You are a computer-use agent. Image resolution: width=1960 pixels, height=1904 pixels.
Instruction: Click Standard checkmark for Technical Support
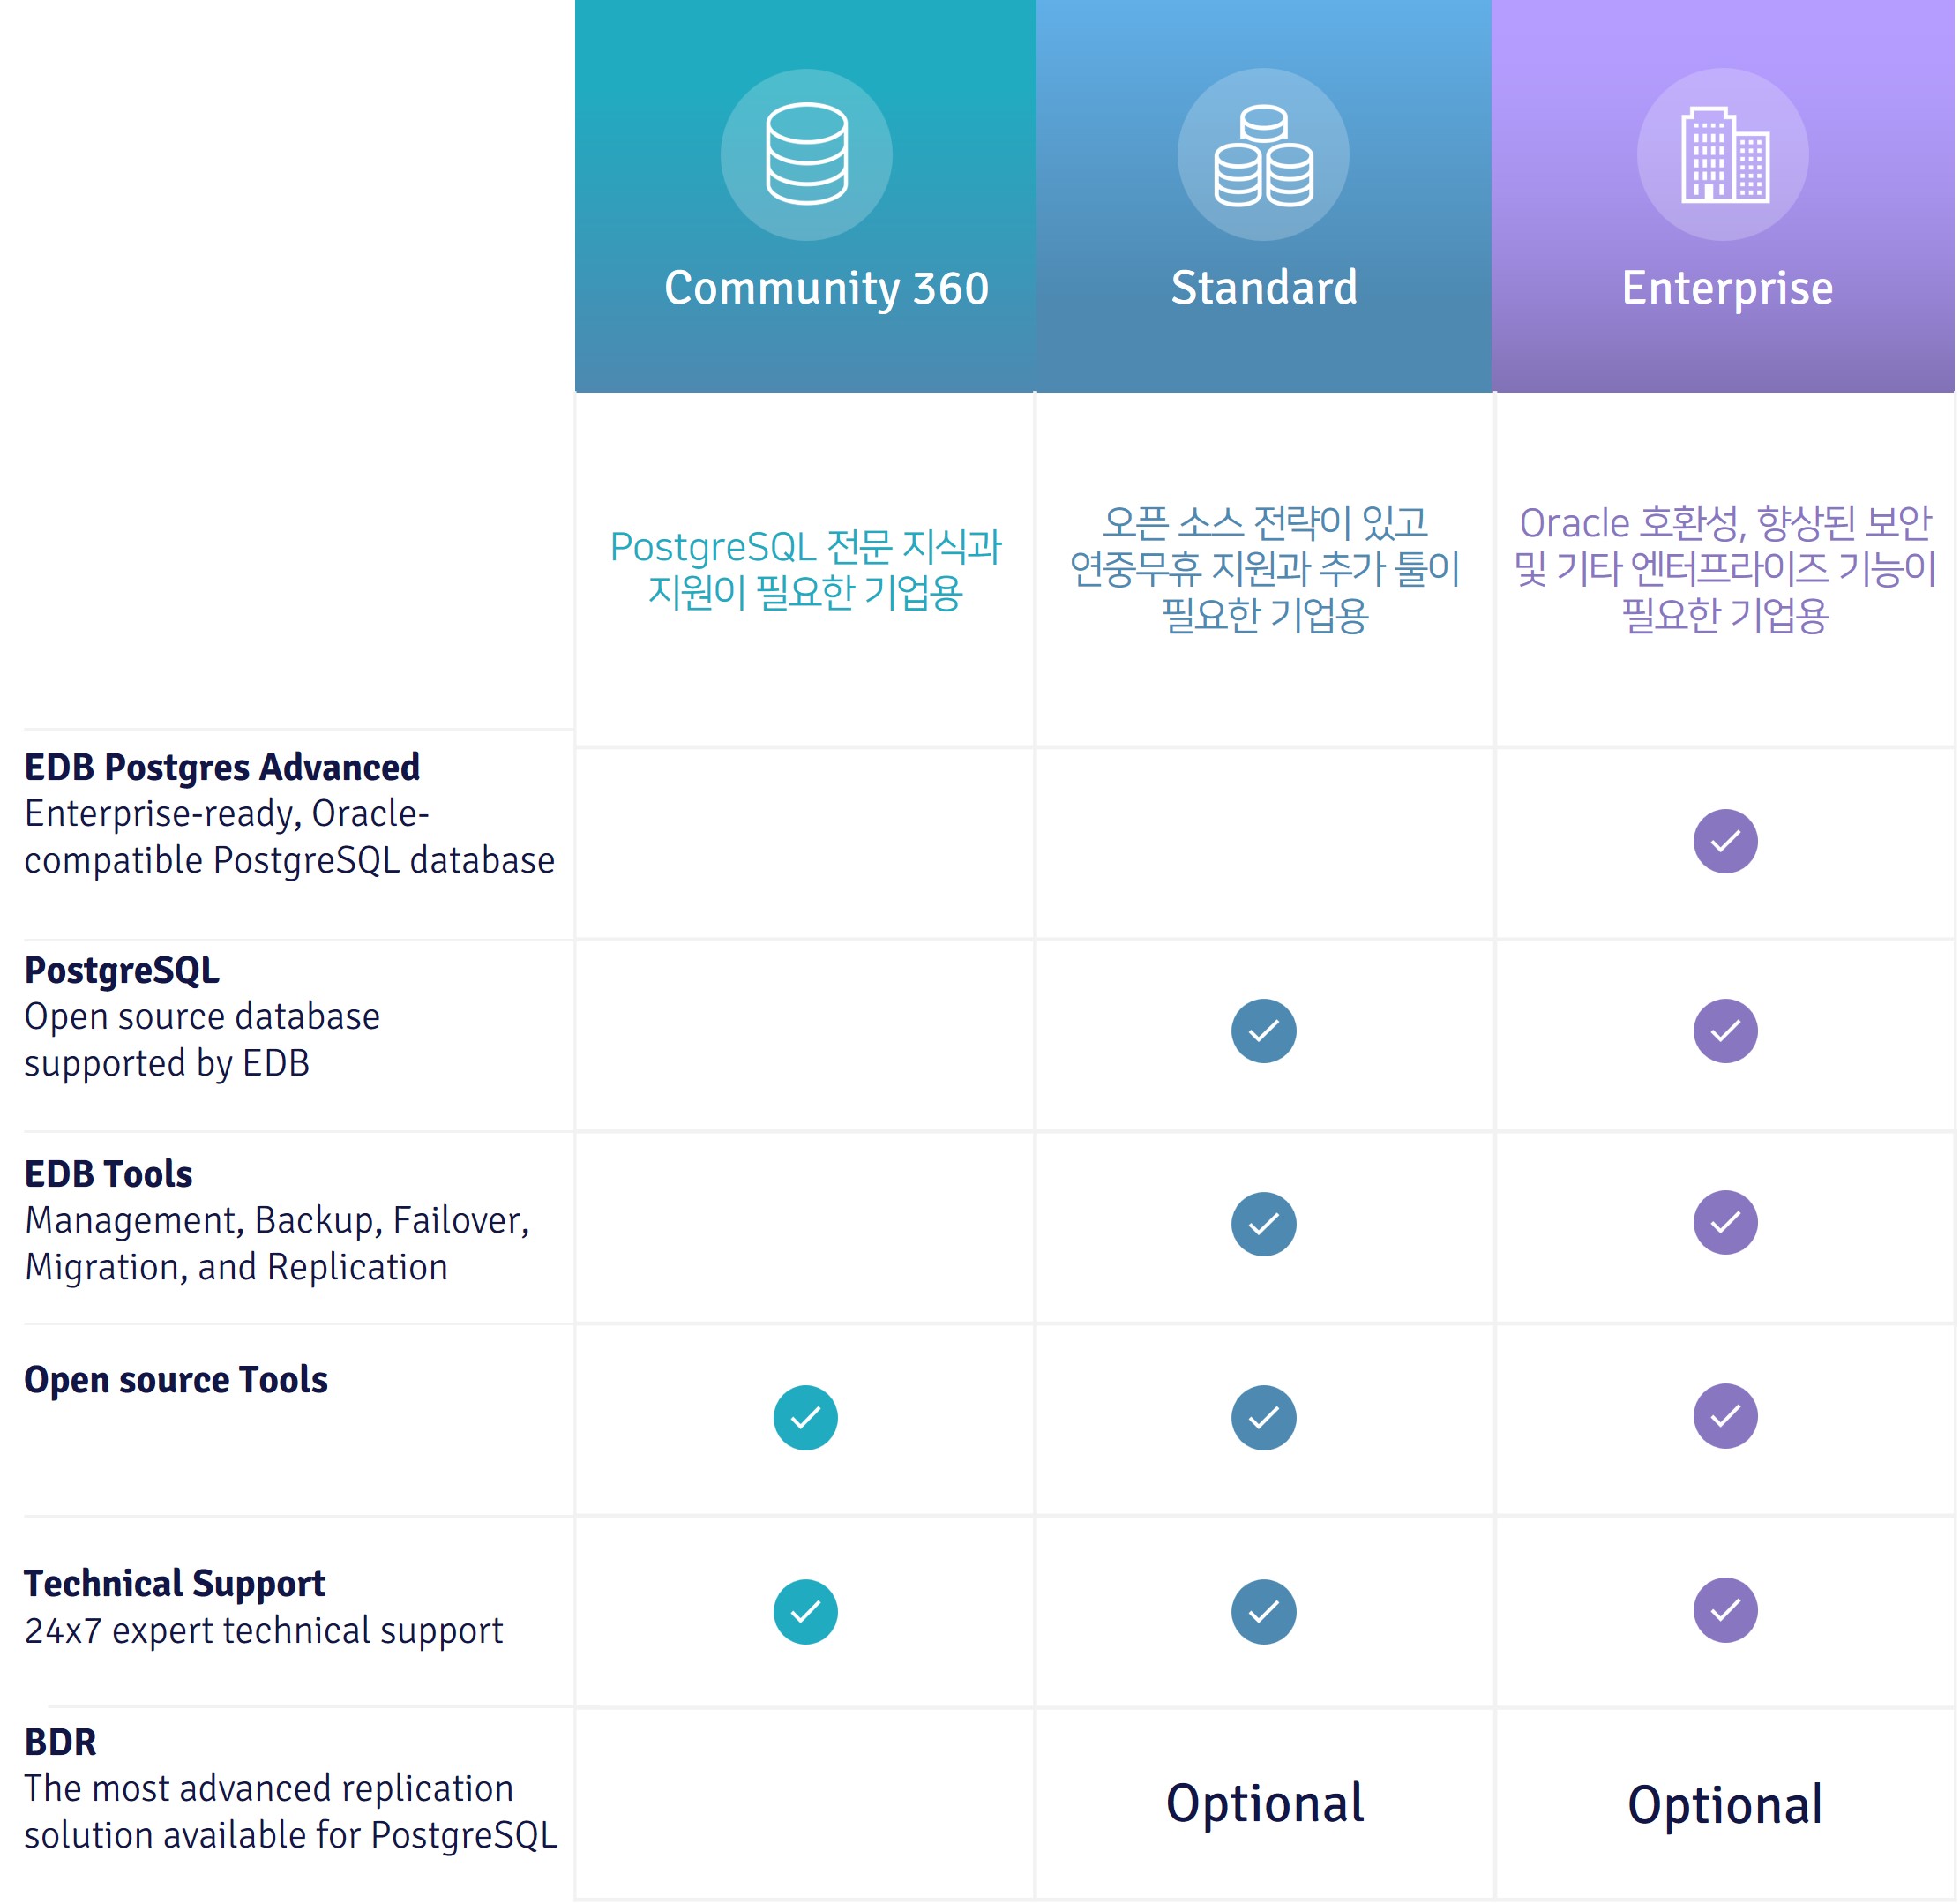pos(1263,1612)
